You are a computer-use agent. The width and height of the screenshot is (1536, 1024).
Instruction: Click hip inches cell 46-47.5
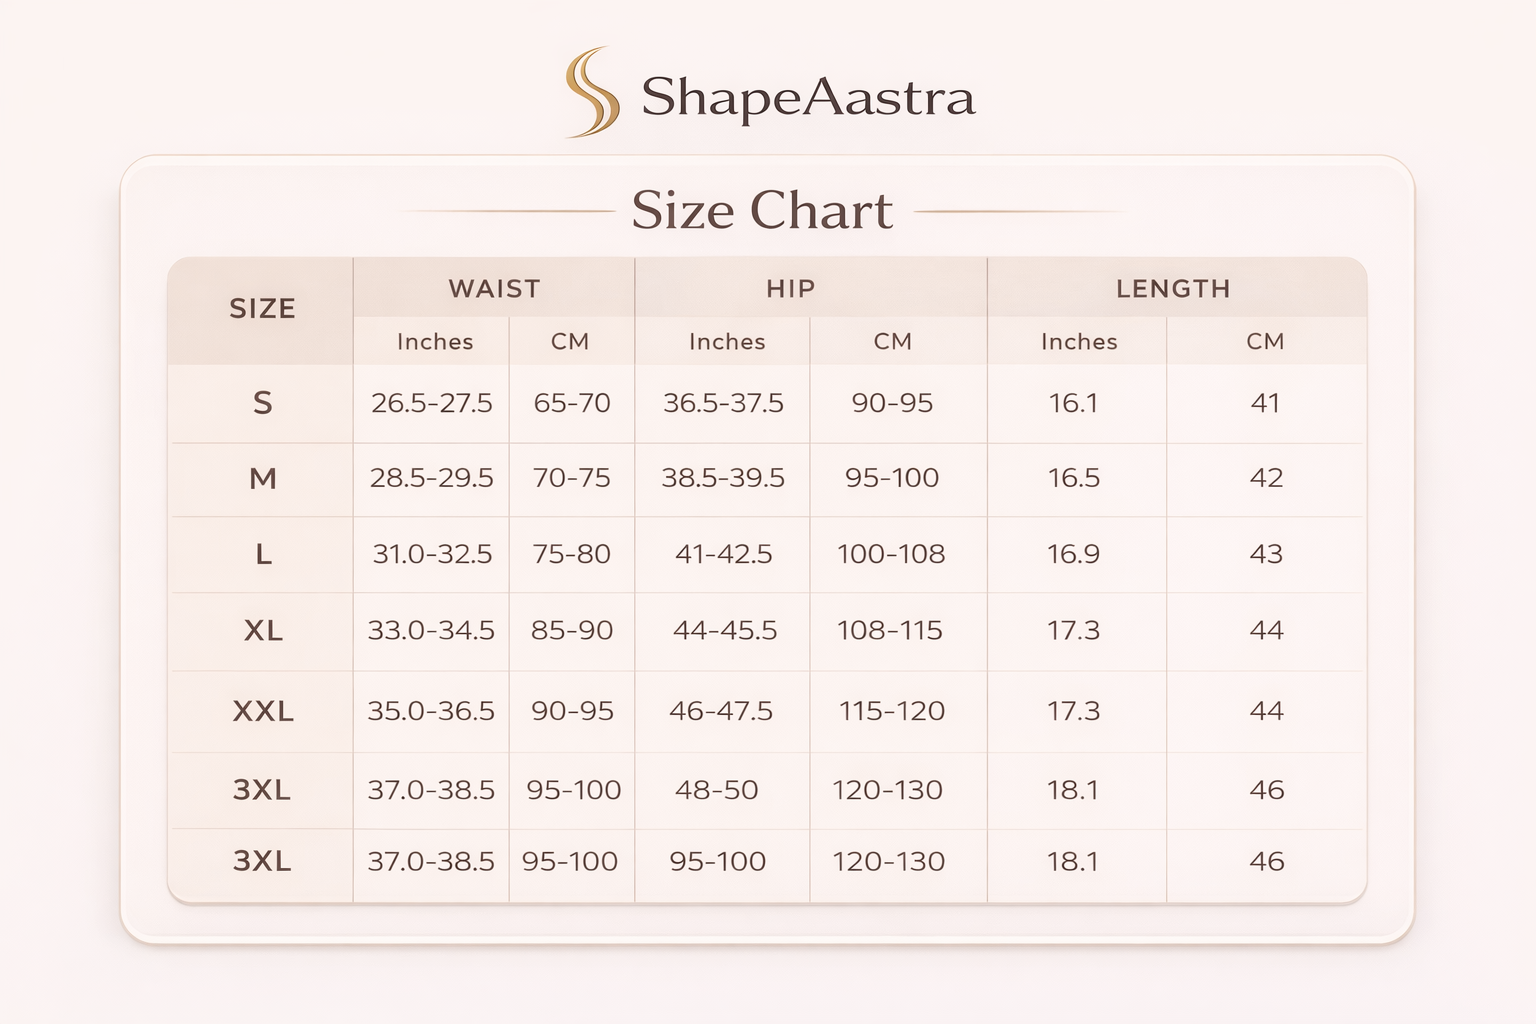point(720,711)
